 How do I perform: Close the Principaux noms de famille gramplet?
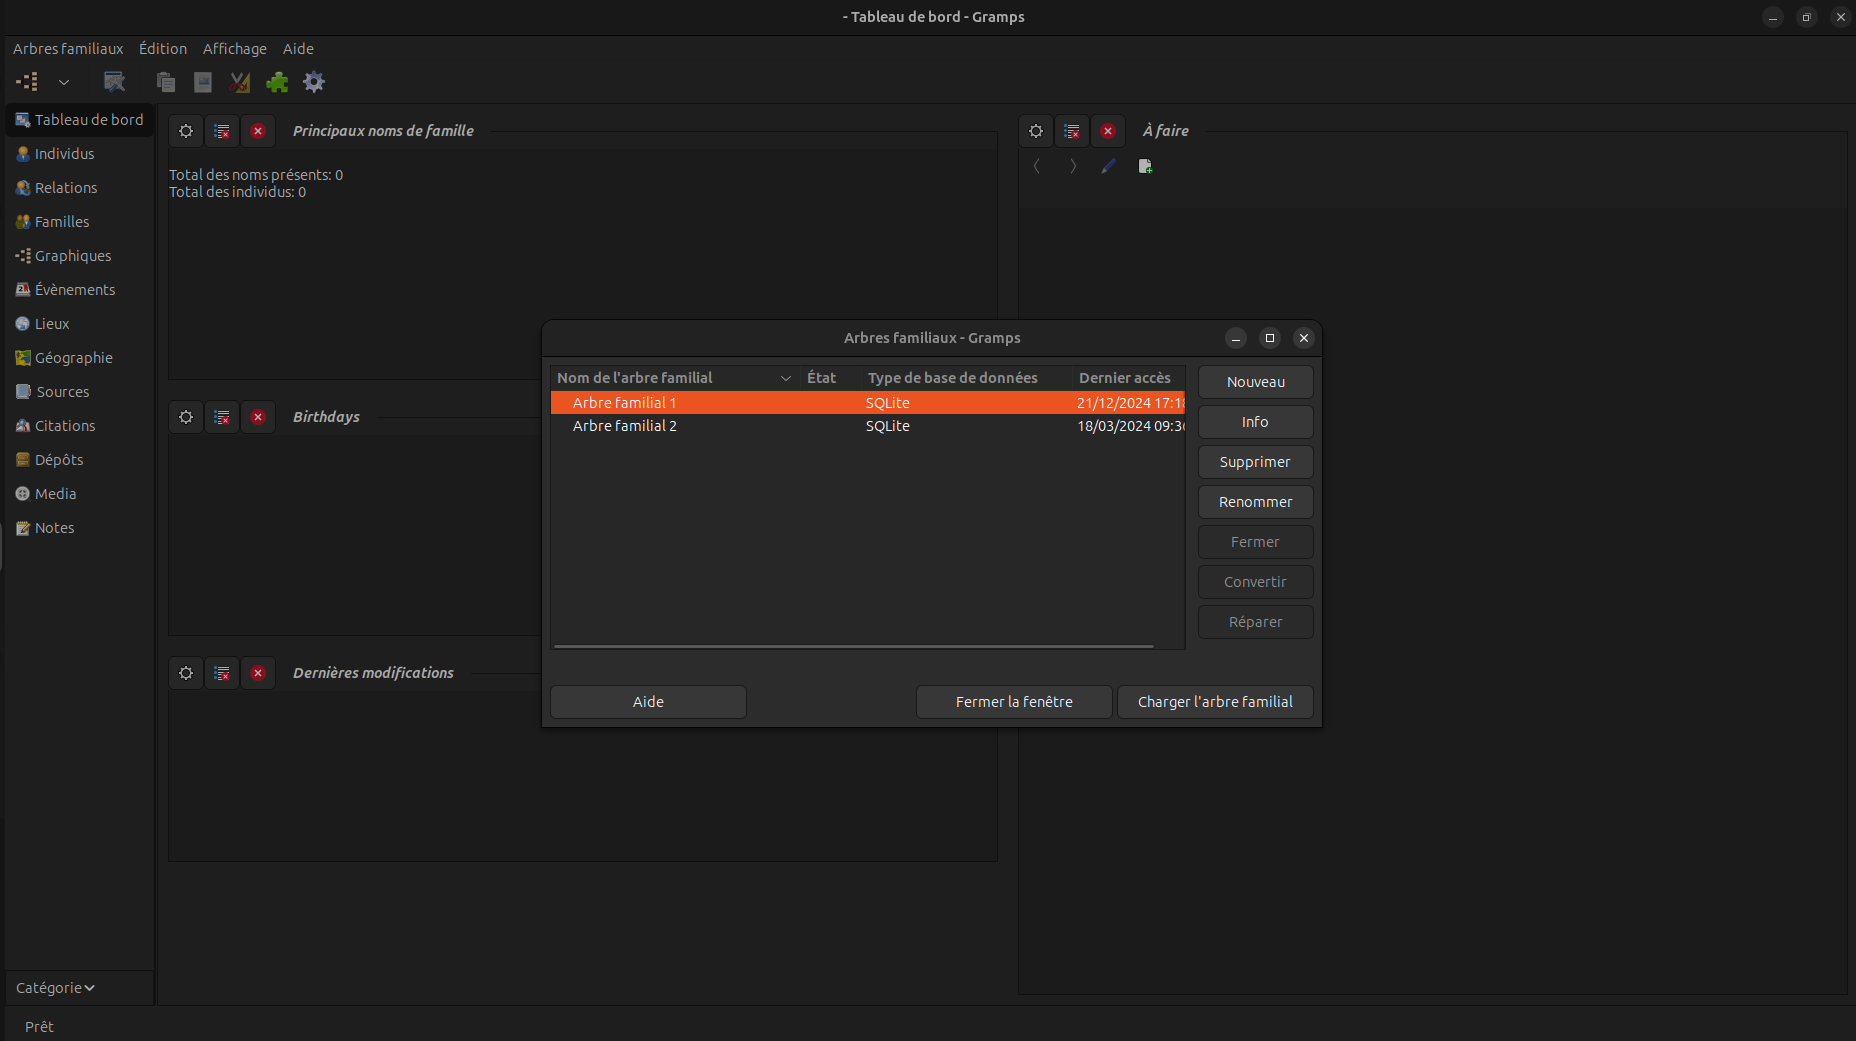point(258,131)
